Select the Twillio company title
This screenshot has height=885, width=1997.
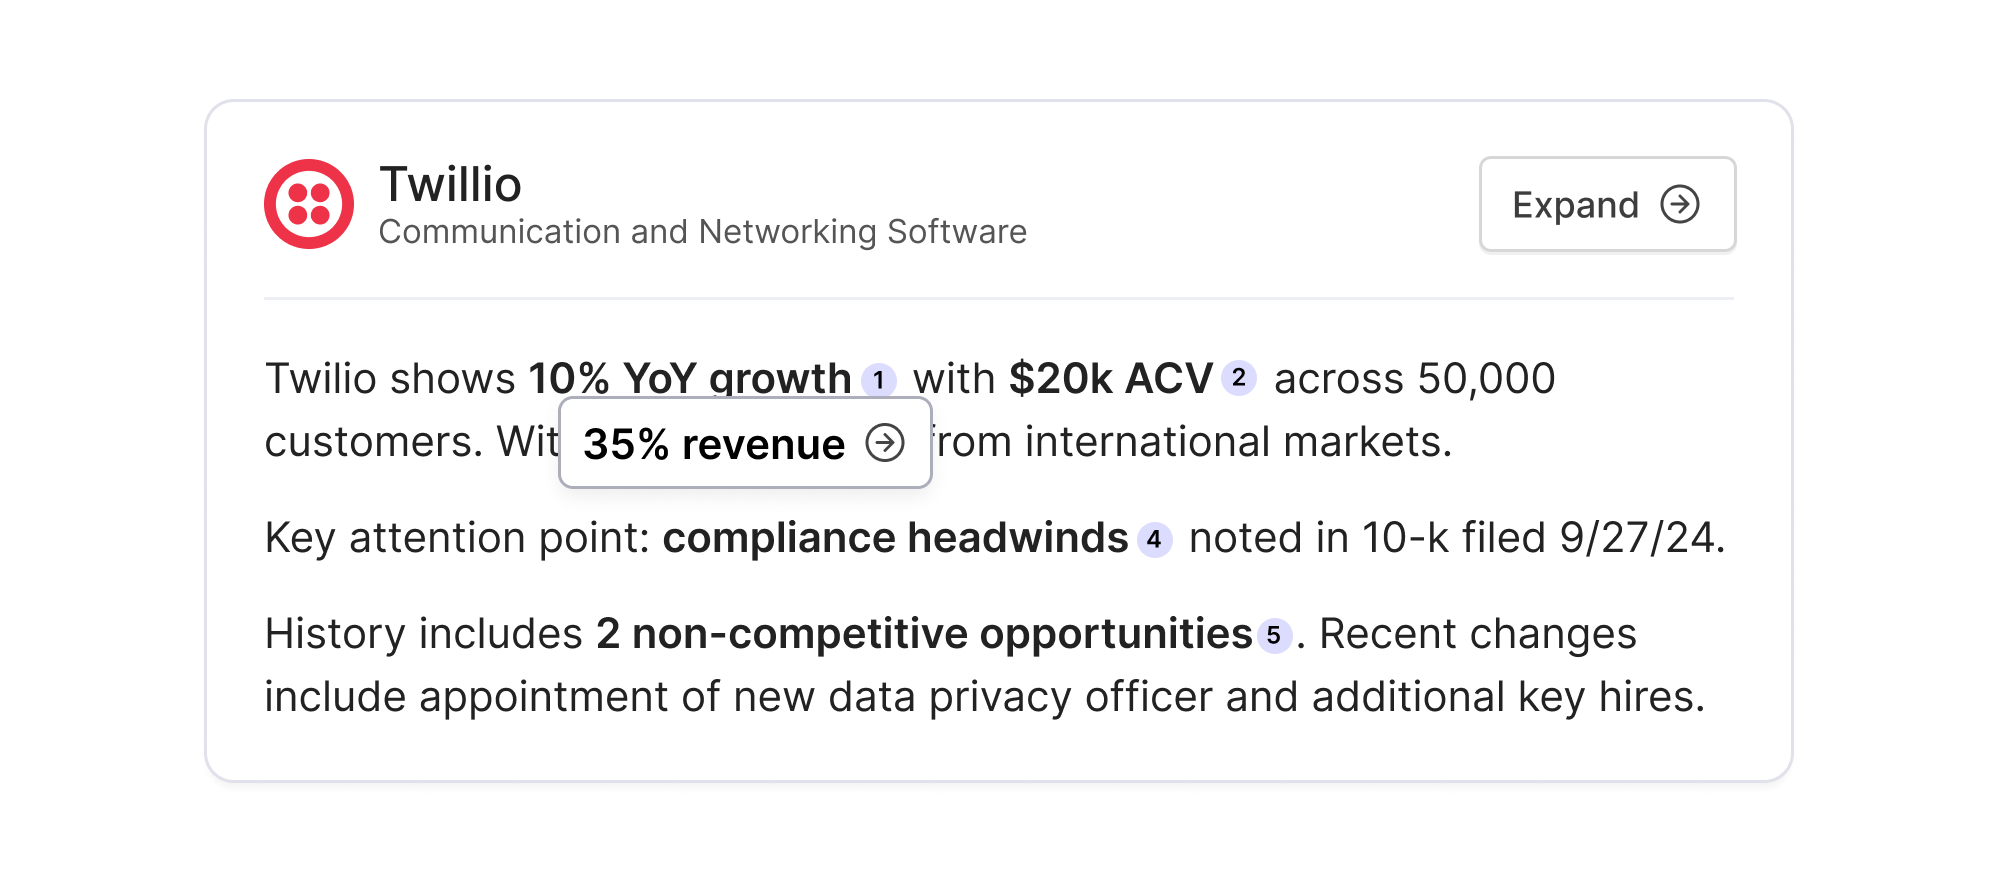(x=450, y=185)
